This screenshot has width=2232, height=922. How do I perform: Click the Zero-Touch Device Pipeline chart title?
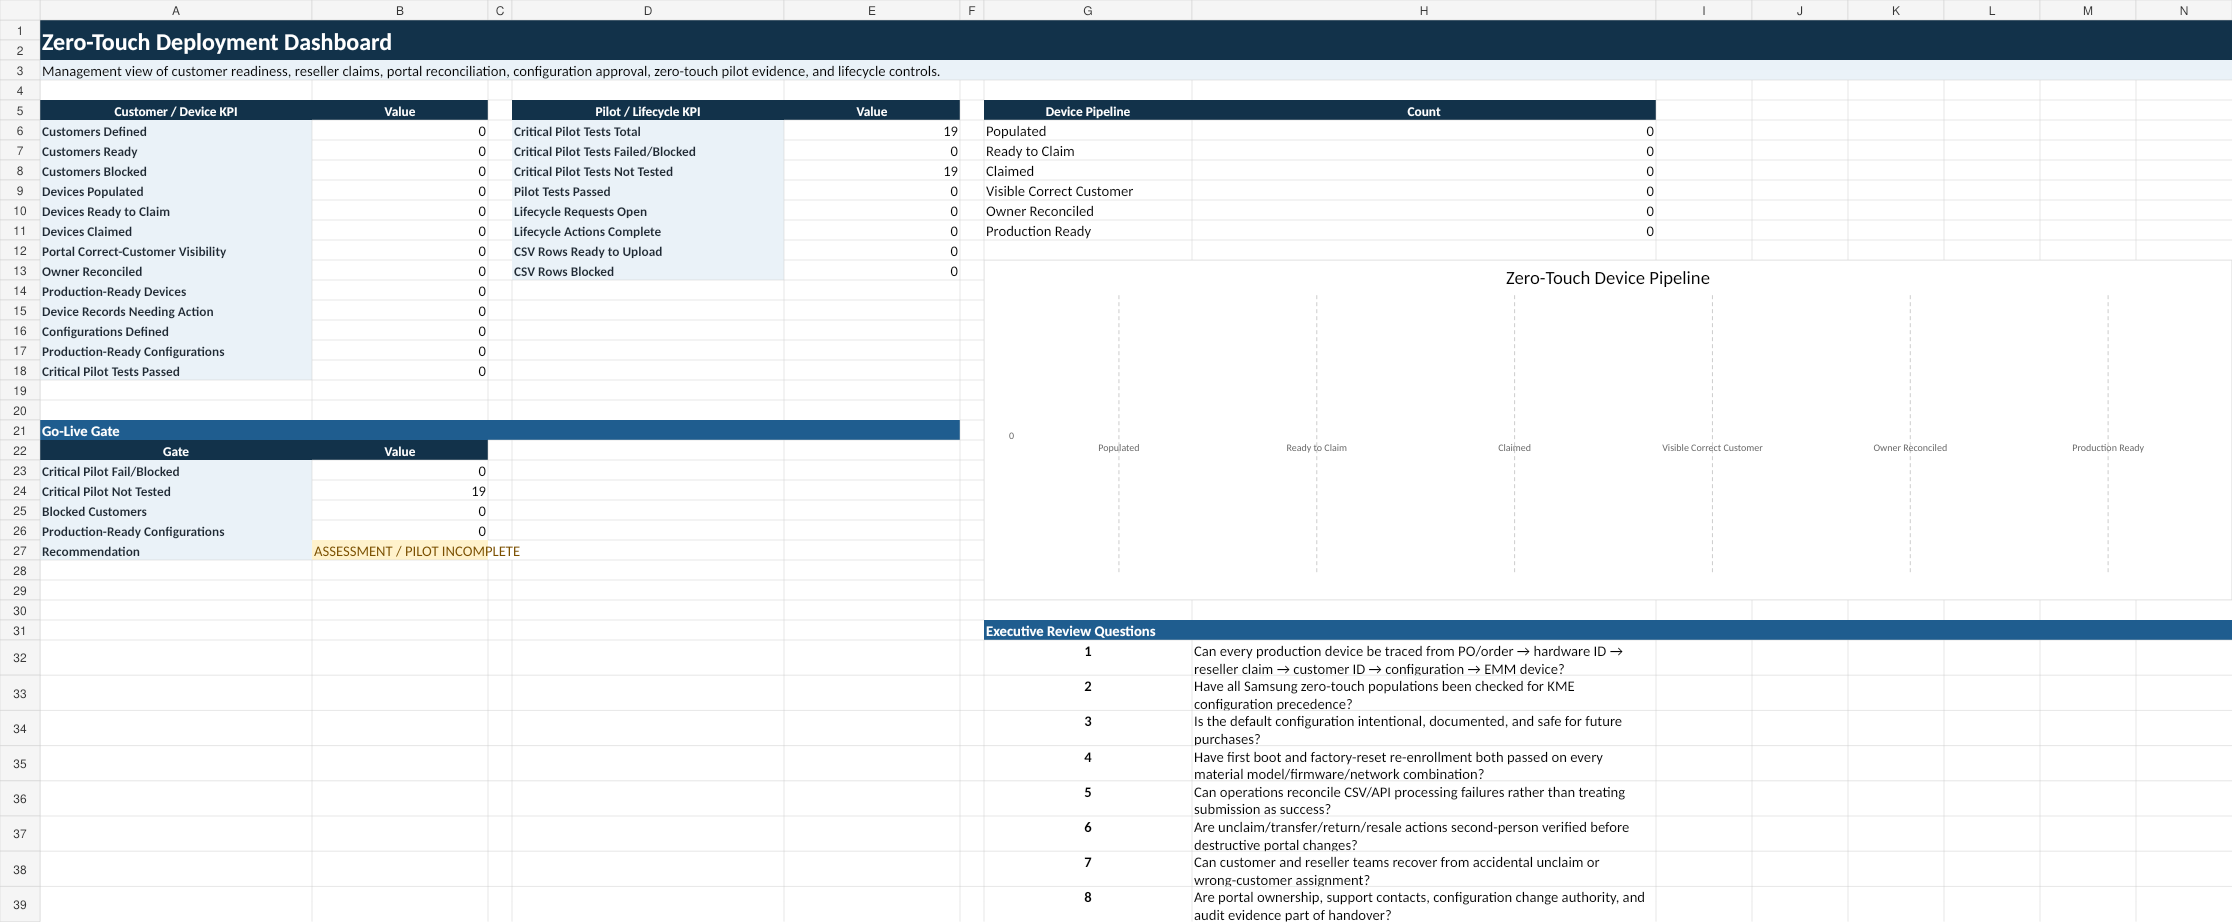(1607, 278)
